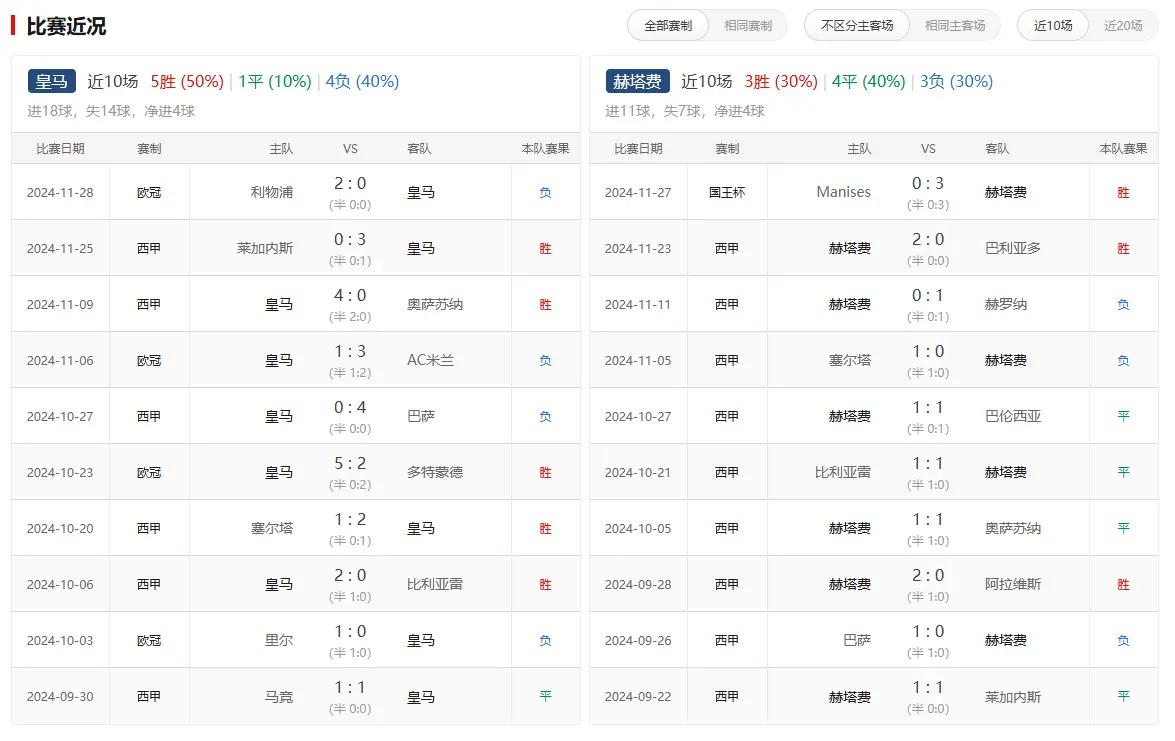Screen dimensions: 1175x741
Task: Click the date 2024-09-22
Action: tap(638, 696)
